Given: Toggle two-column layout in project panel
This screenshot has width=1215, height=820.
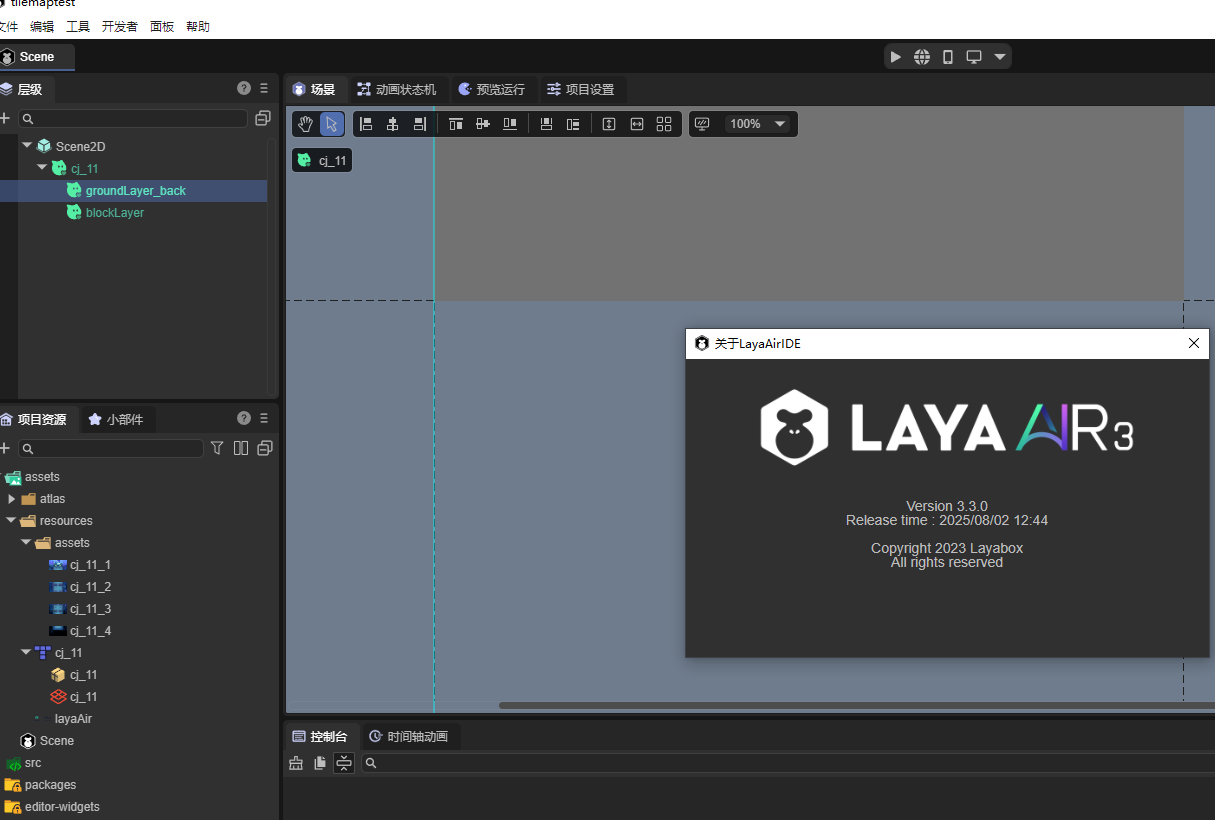Looking at the screenshot, I should point(241,448).
